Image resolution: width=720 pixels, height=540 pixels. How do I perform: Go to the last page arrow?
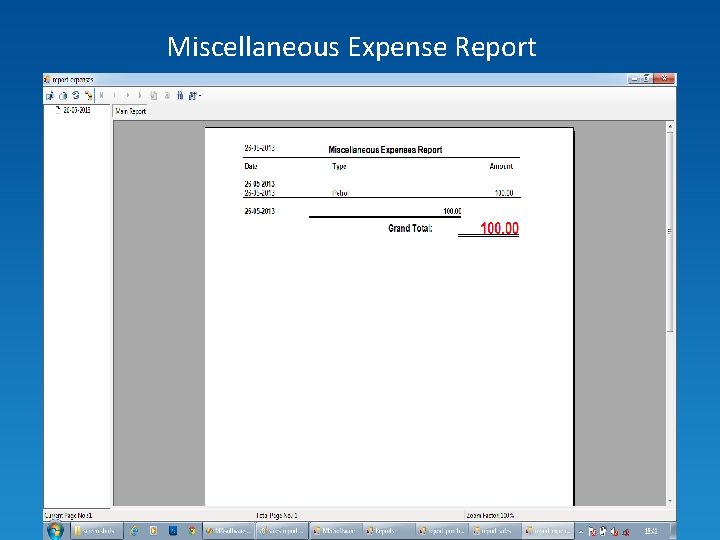point(140,96)
